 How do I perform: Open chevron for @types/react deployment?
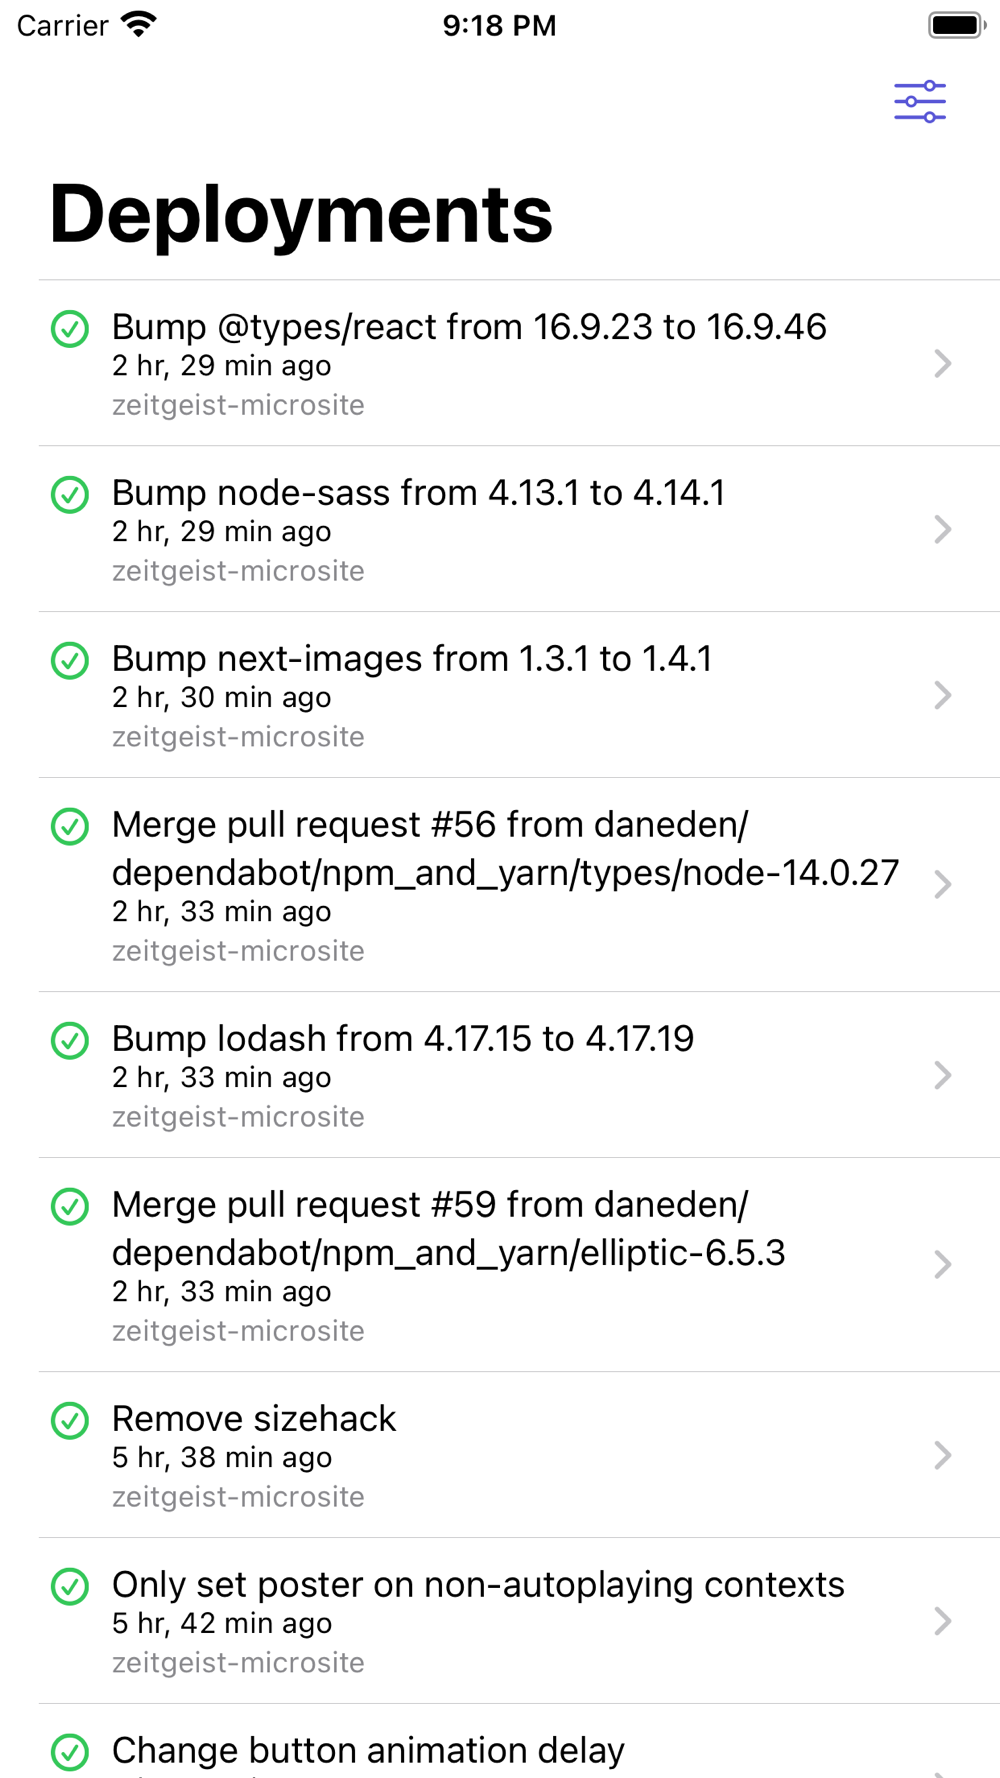942,363
